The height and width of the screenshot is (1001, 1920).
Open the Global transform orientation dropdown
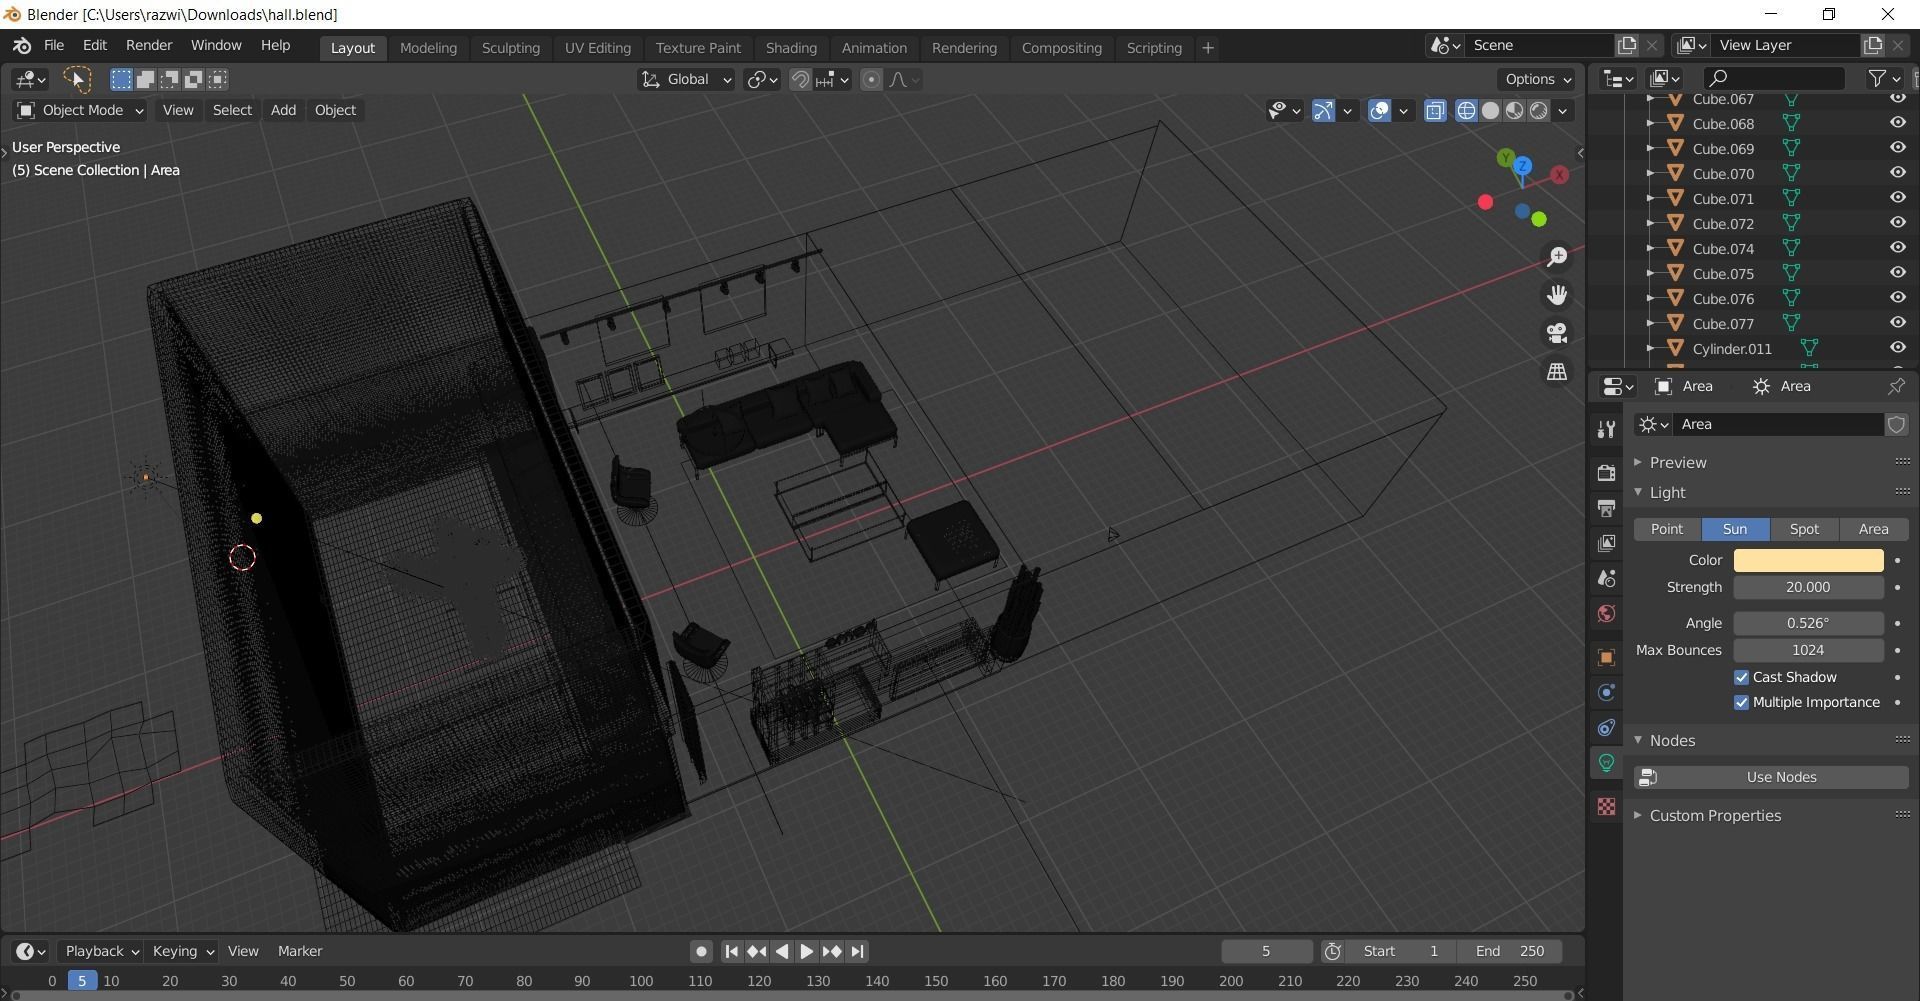(686, 80)
